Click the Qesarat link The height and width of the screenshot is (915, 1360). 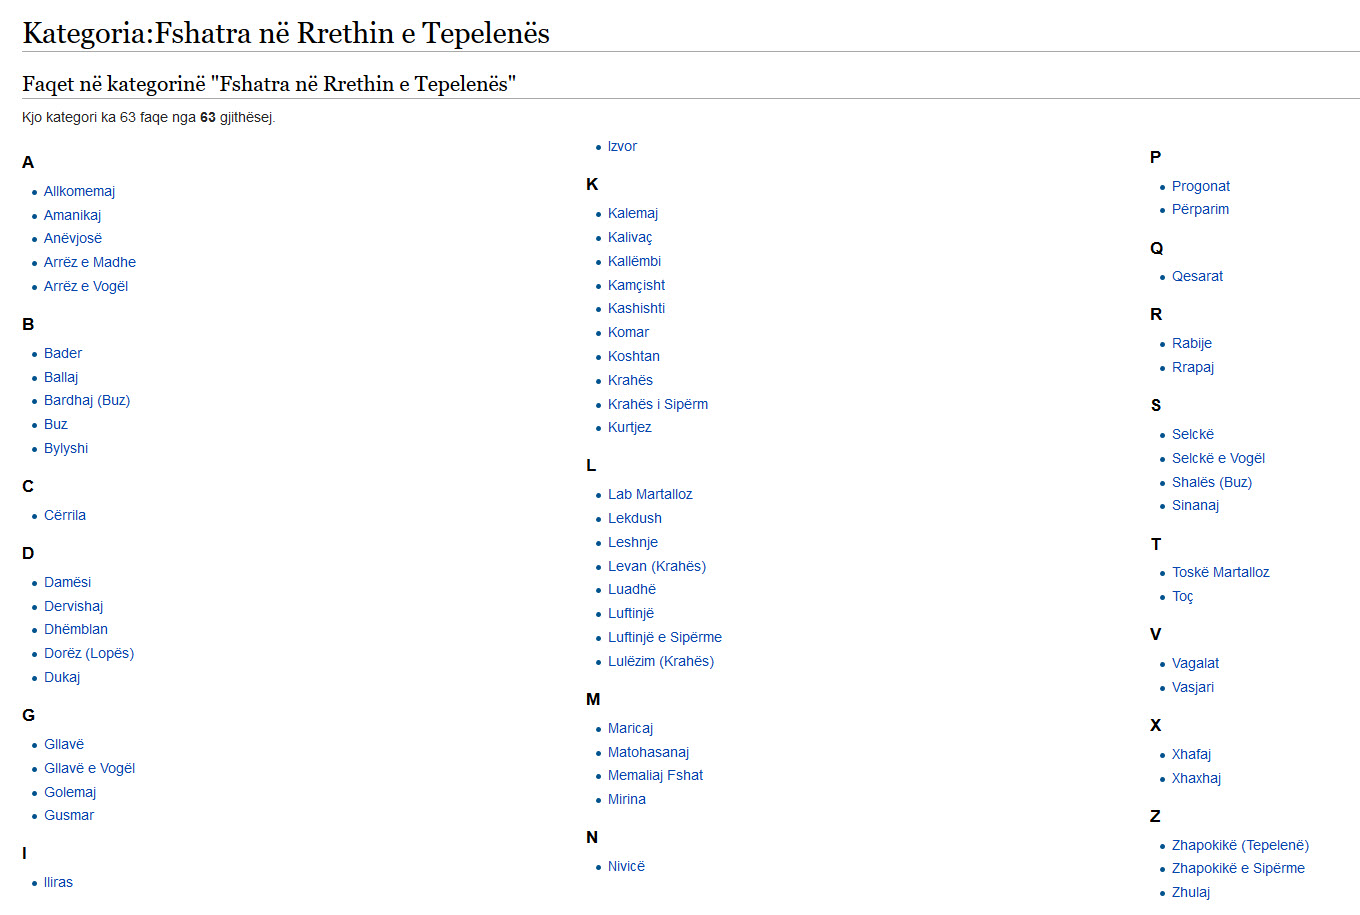pos(1197,276)
